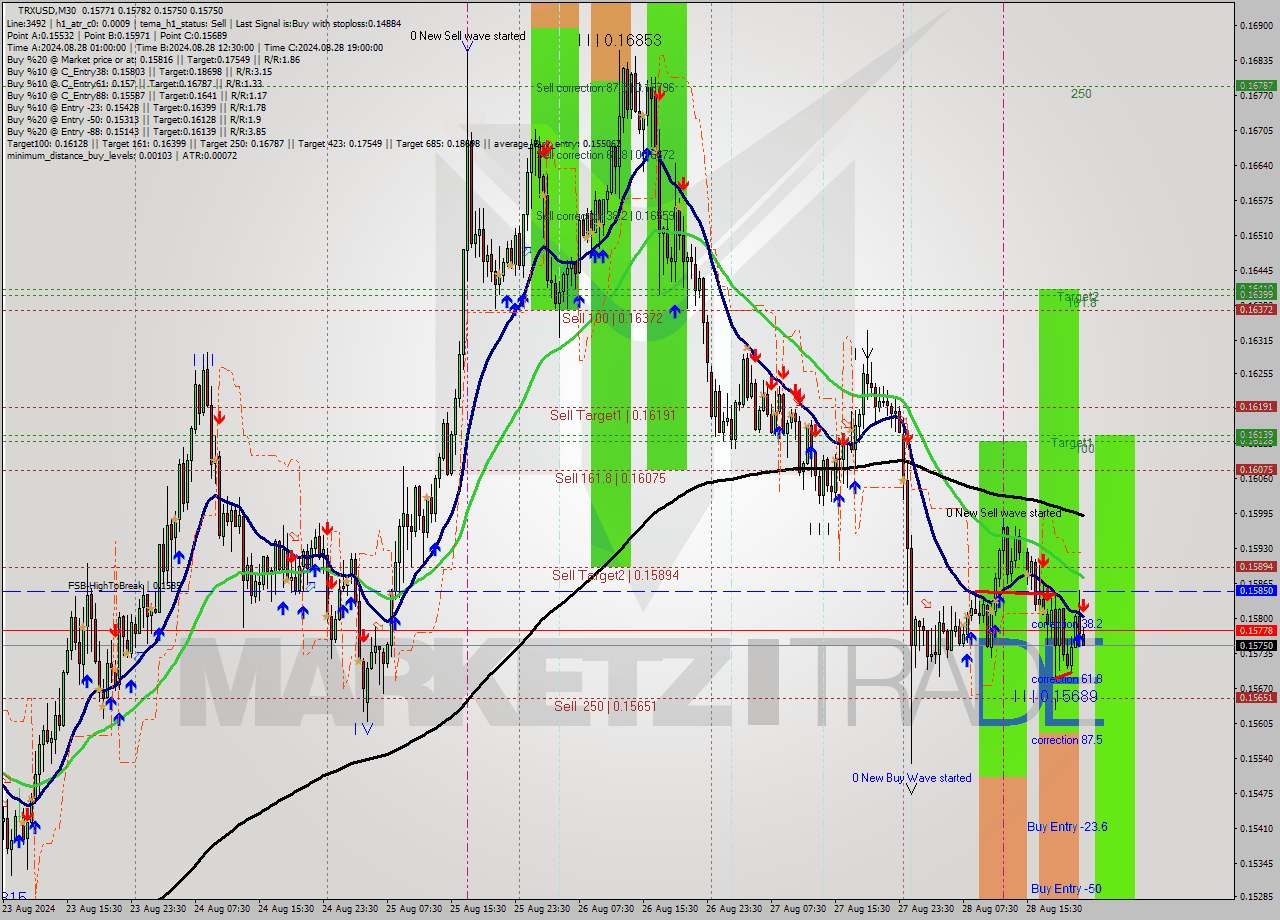Click the '28 Aug 15:30' time label
This screenshot has height=920, width=1280.
pos(1054,909)
